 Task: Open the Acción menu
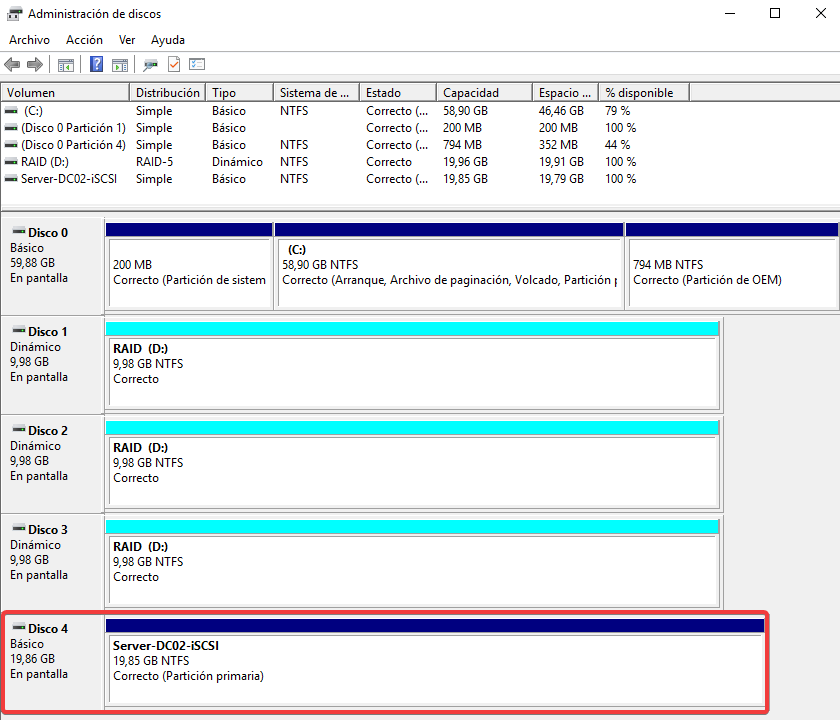coord(84,40)
